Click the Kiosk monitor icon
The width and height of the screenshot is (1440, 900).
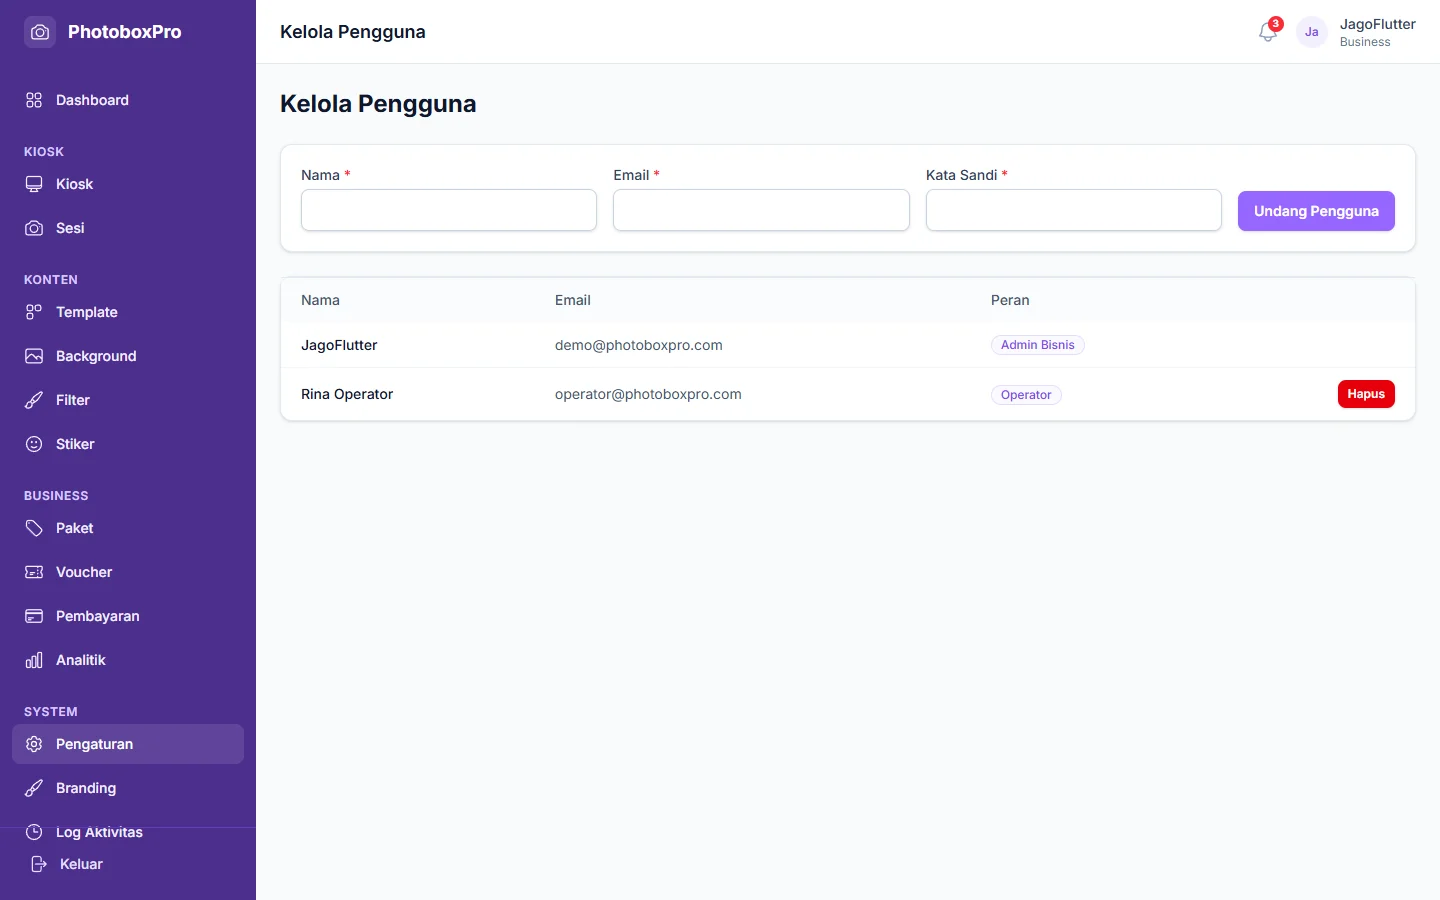pos(34,184)
